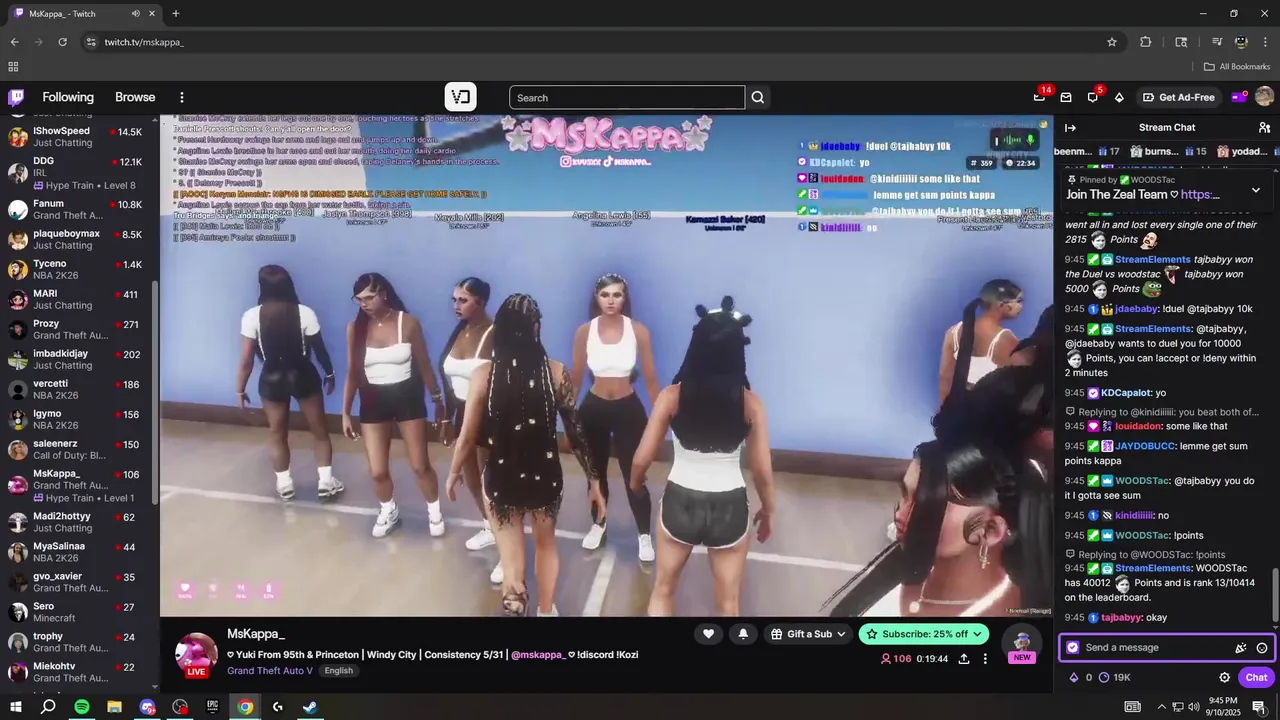Open Spotify from the taskbar
This screenshot has height=720, width=1280.
click(x=82, y=707)
